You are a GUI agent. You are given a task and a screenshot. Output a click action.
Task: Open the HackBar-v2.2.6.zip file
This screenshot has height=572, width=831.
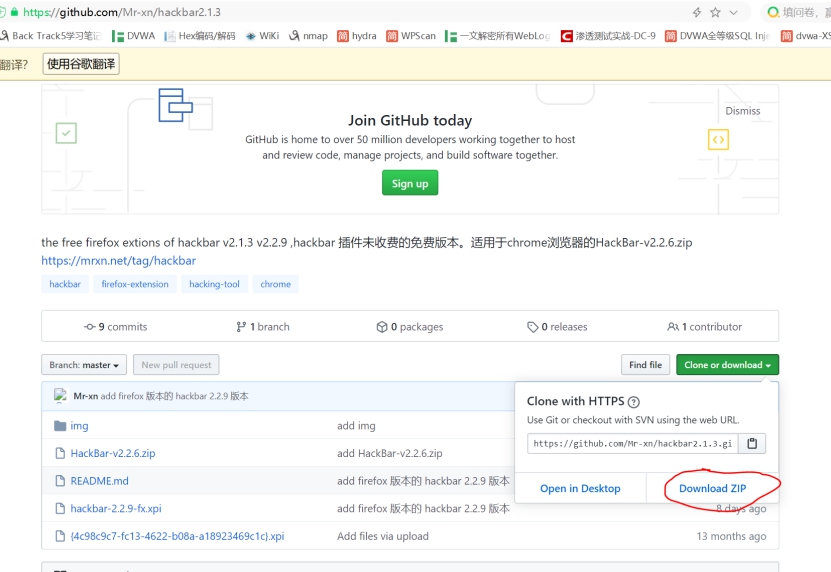pyautogui.click(x=113, y=453)
